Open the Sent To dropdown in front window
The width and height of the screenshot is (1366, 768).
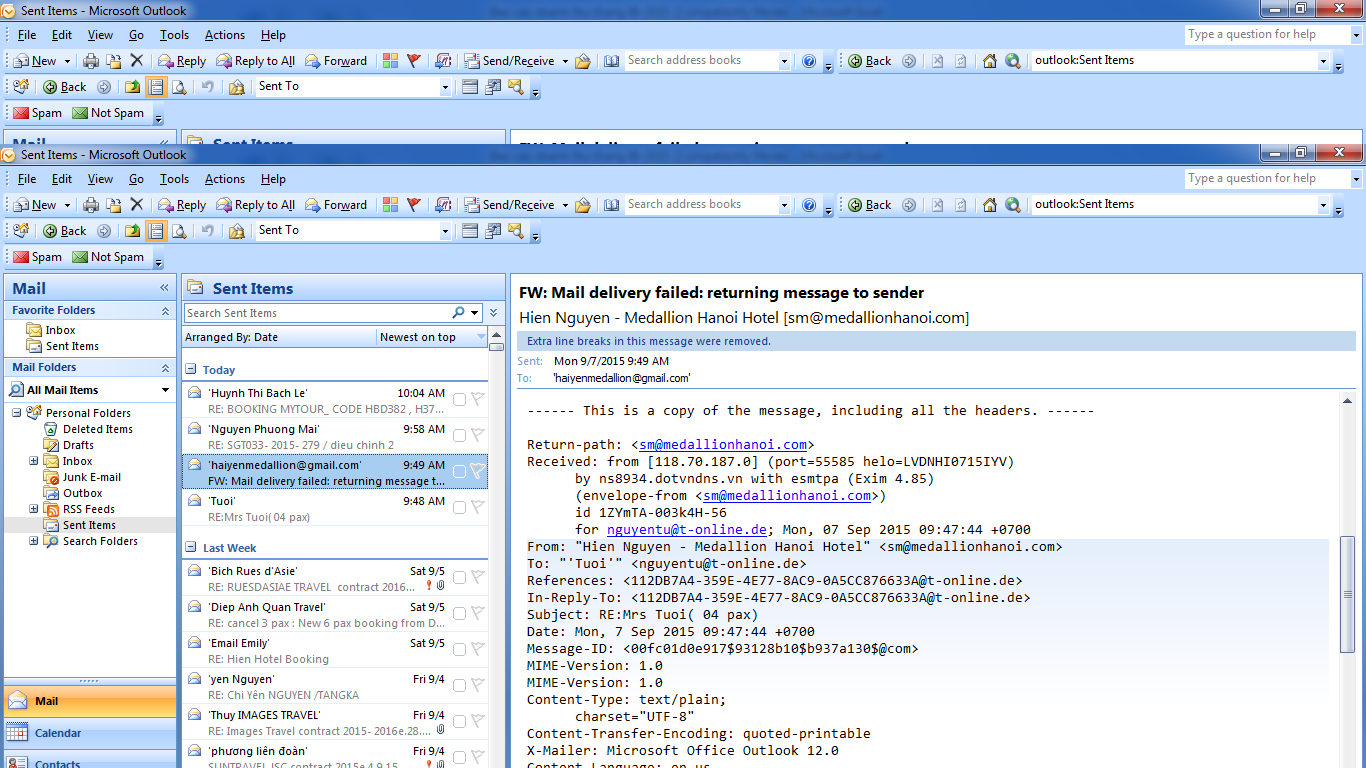tap(445, 231)
